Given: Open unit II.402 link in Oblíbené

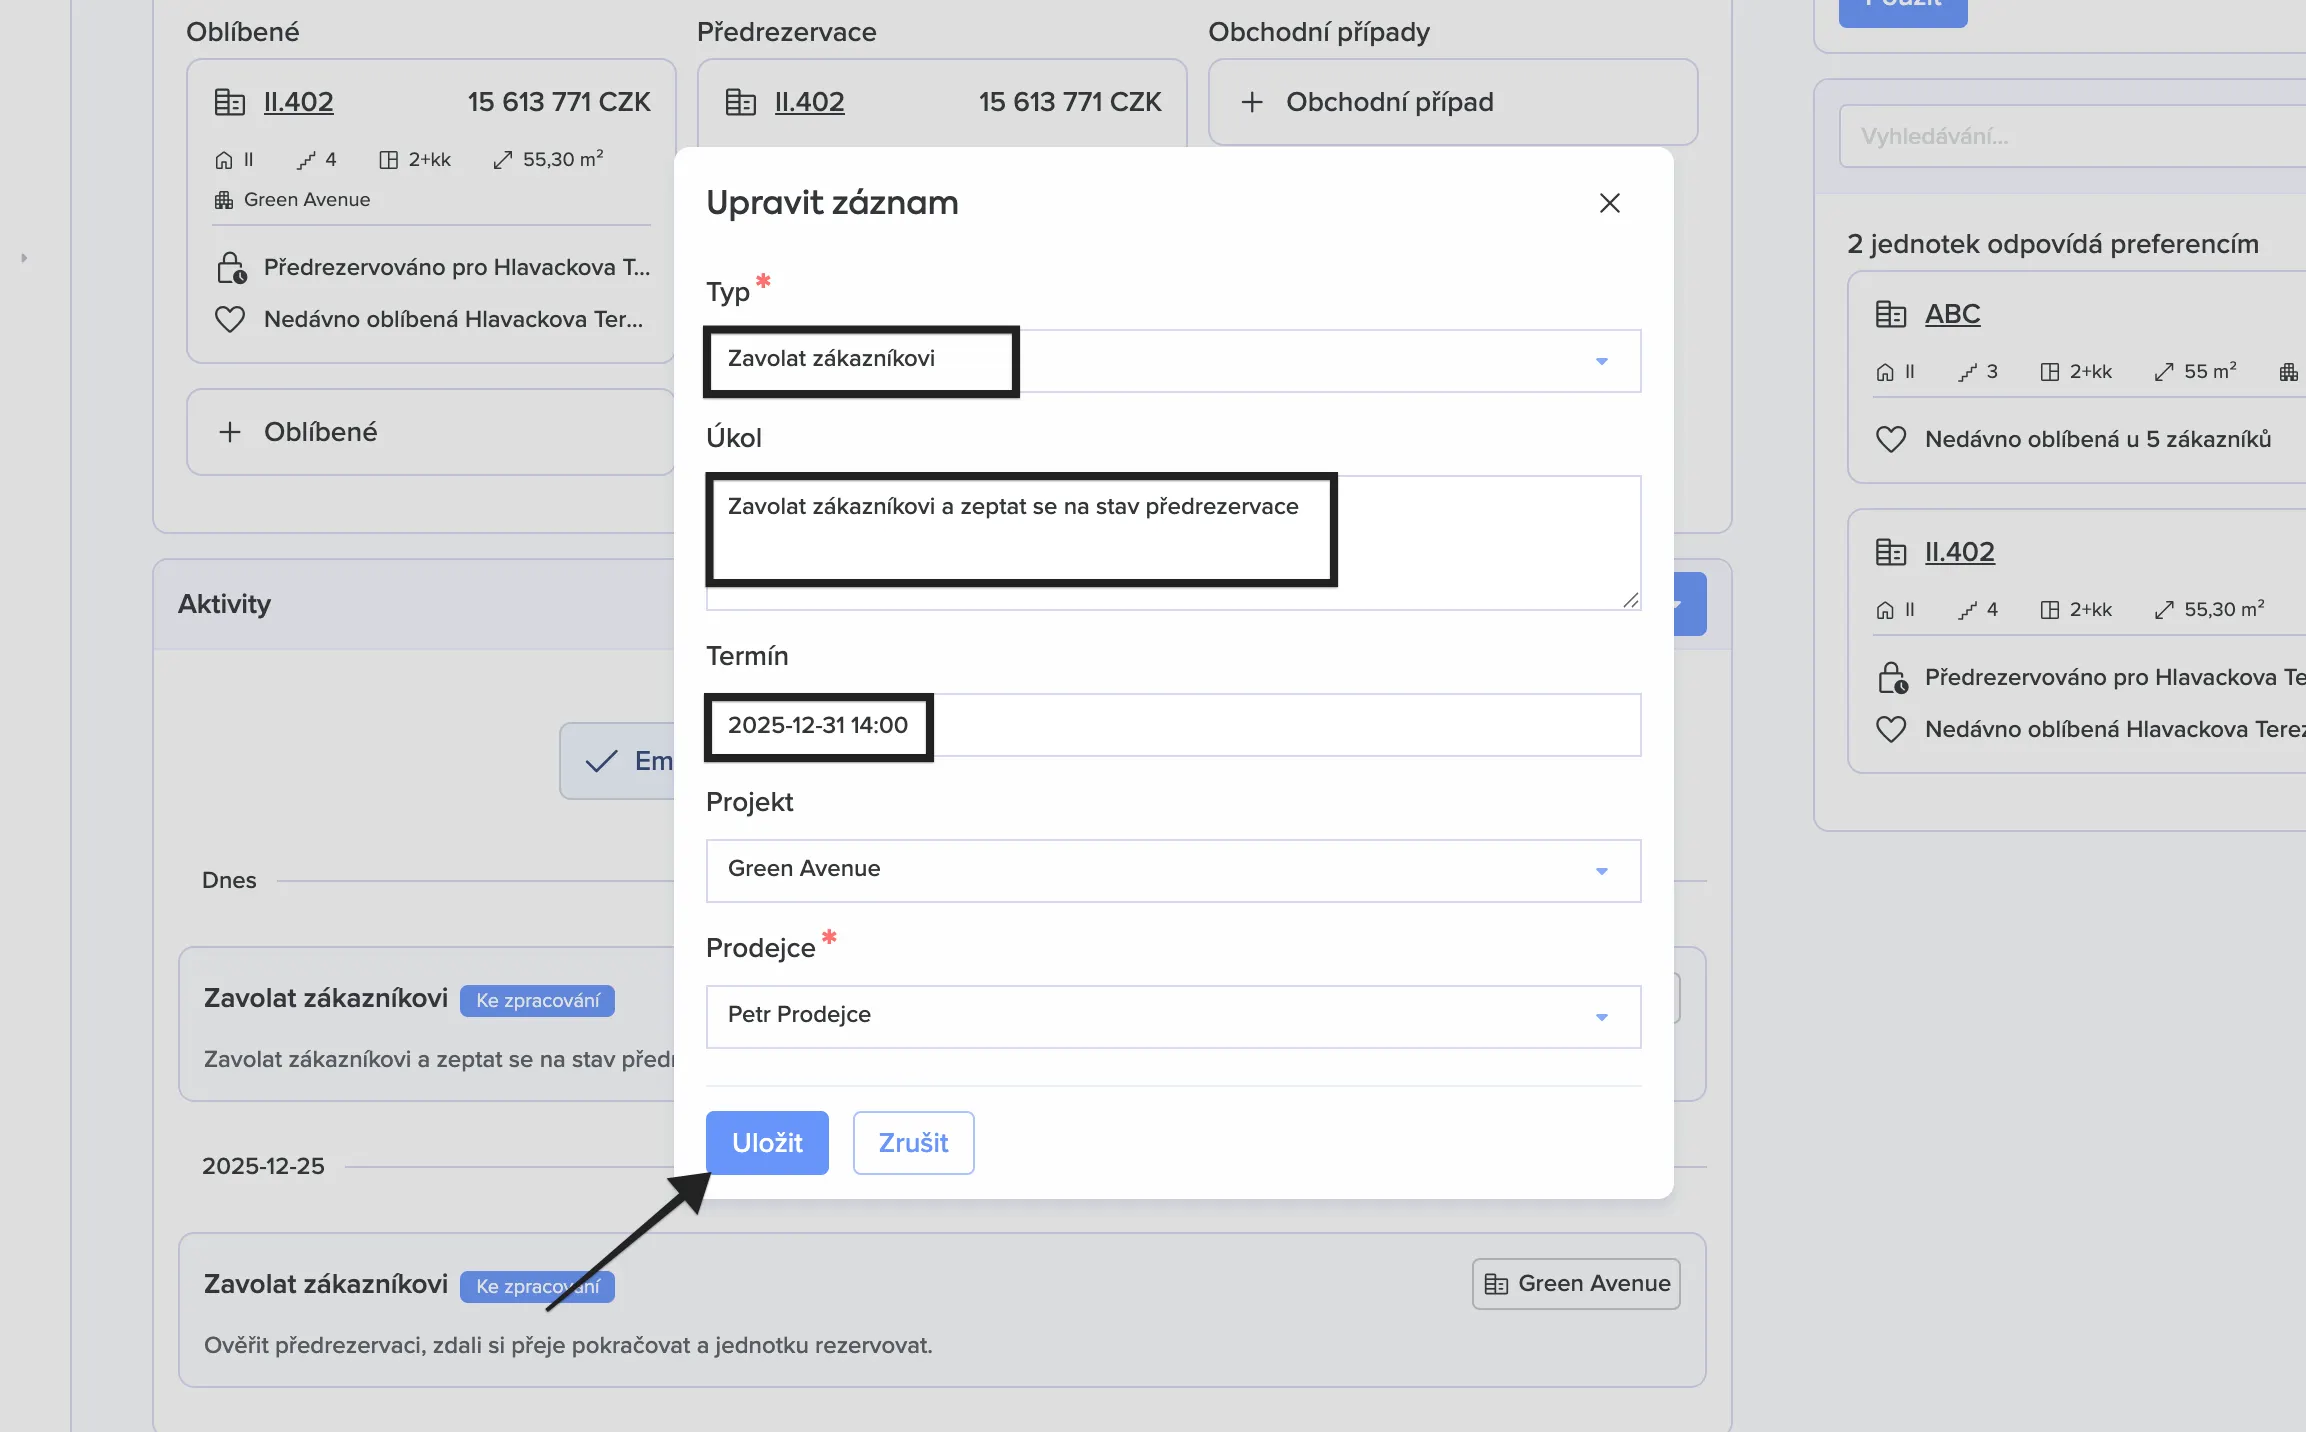Looking at the screenshot, I should tap(298, 102).
